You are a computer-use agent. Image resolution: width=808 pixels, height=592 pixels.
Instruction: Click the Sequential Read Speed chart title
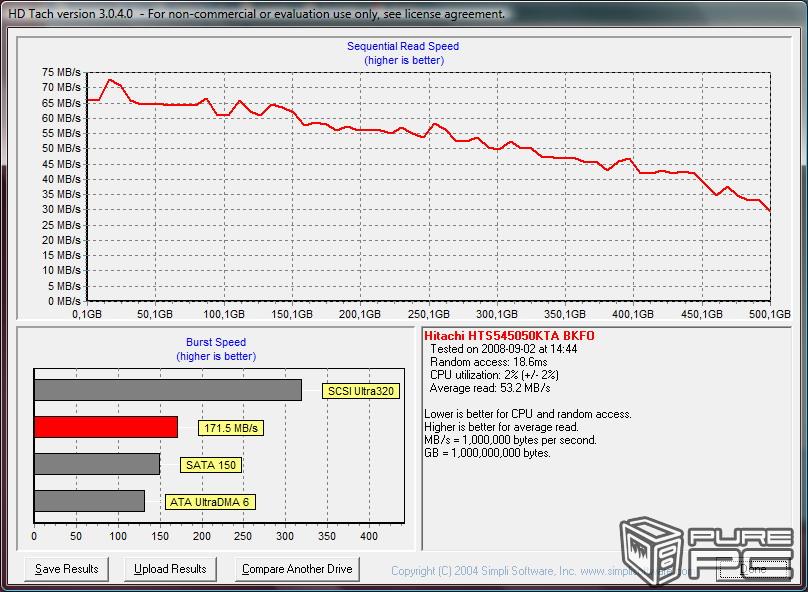[x=403, y=46]
